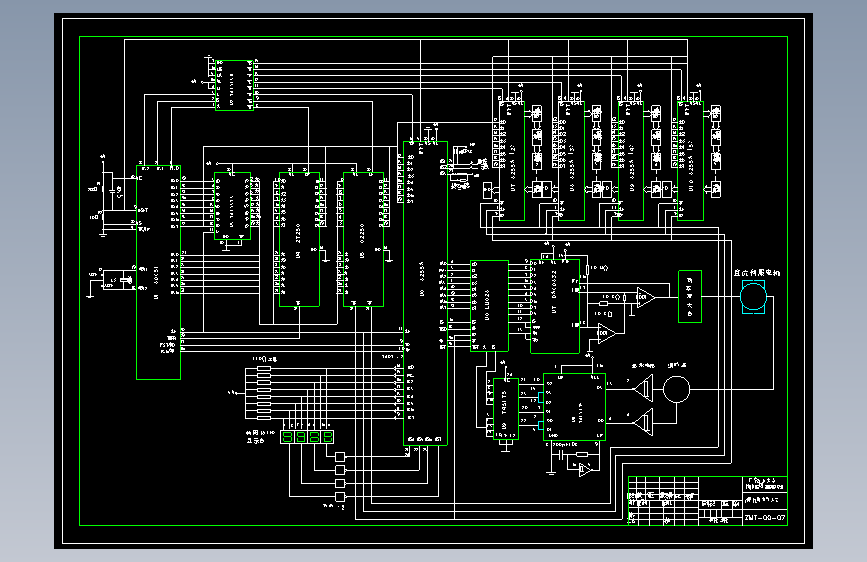The image size is (867, 562).
Task: Select the 74LS373 latch chip beside U1
Action: (232, 206)
